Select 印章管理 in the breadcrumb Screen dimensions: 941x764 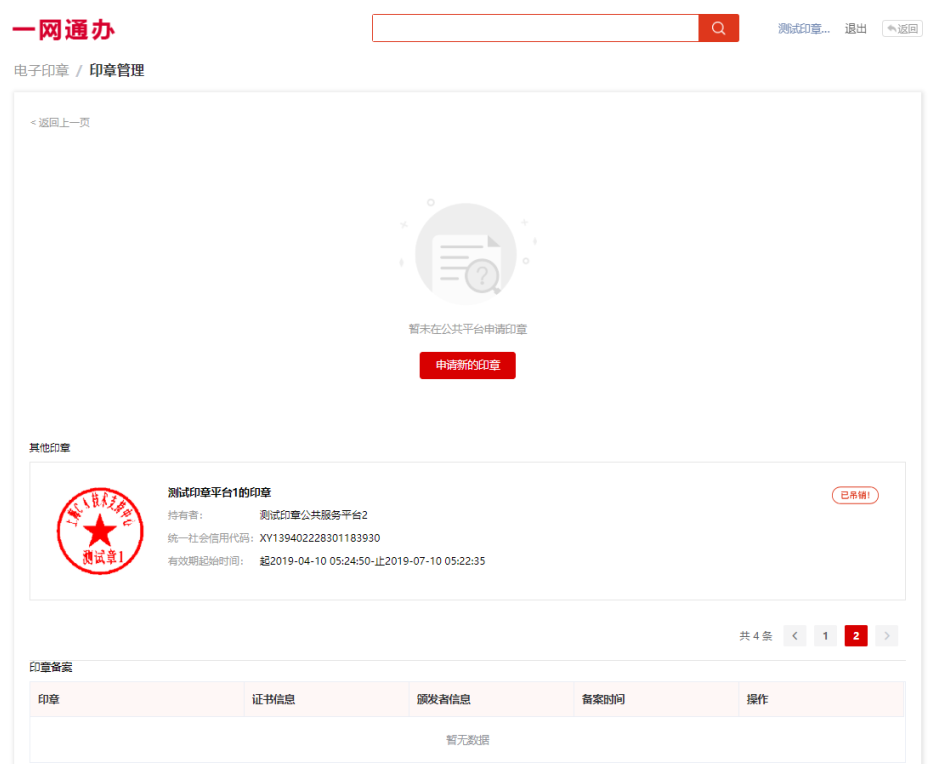(117, 71)
